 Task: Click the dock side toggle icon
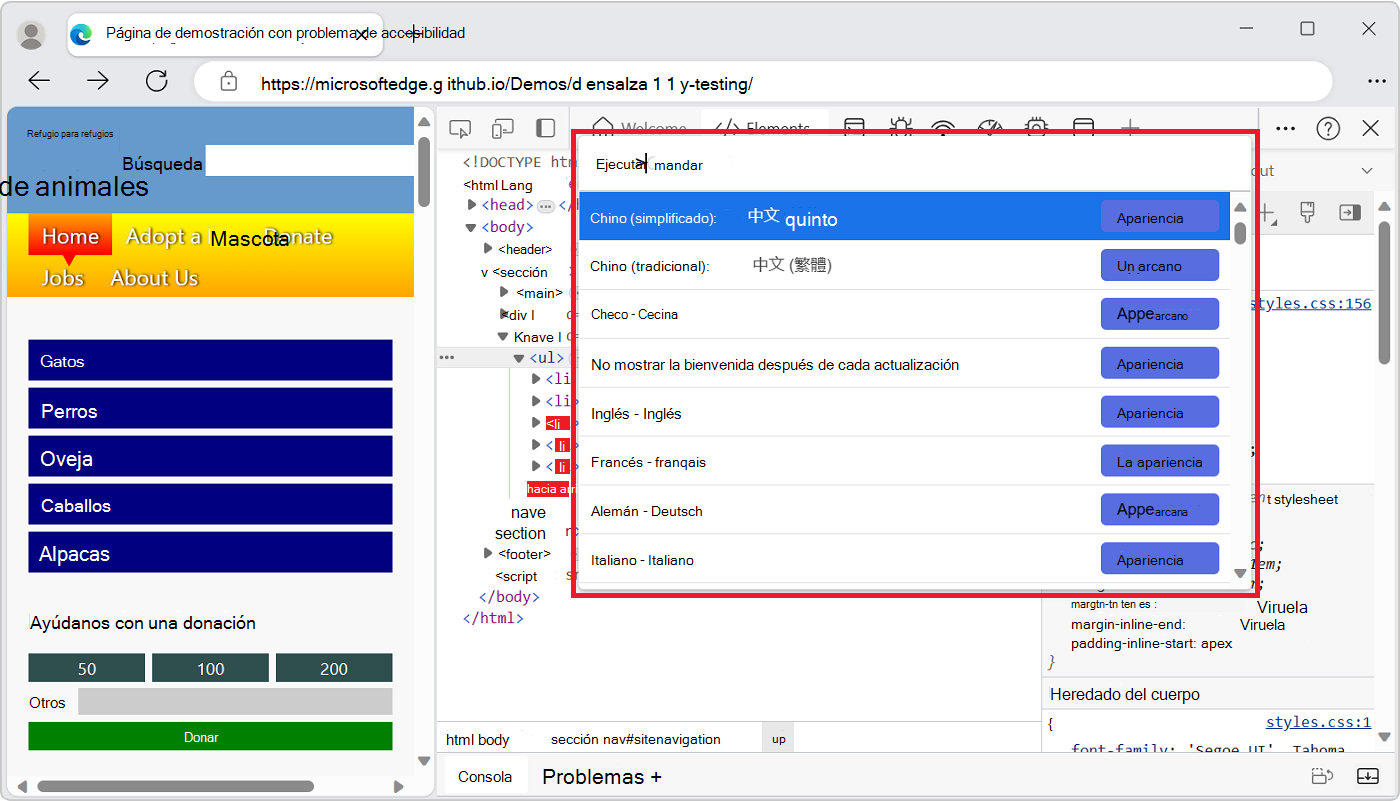pyautogui.click(x=545, y=128)
